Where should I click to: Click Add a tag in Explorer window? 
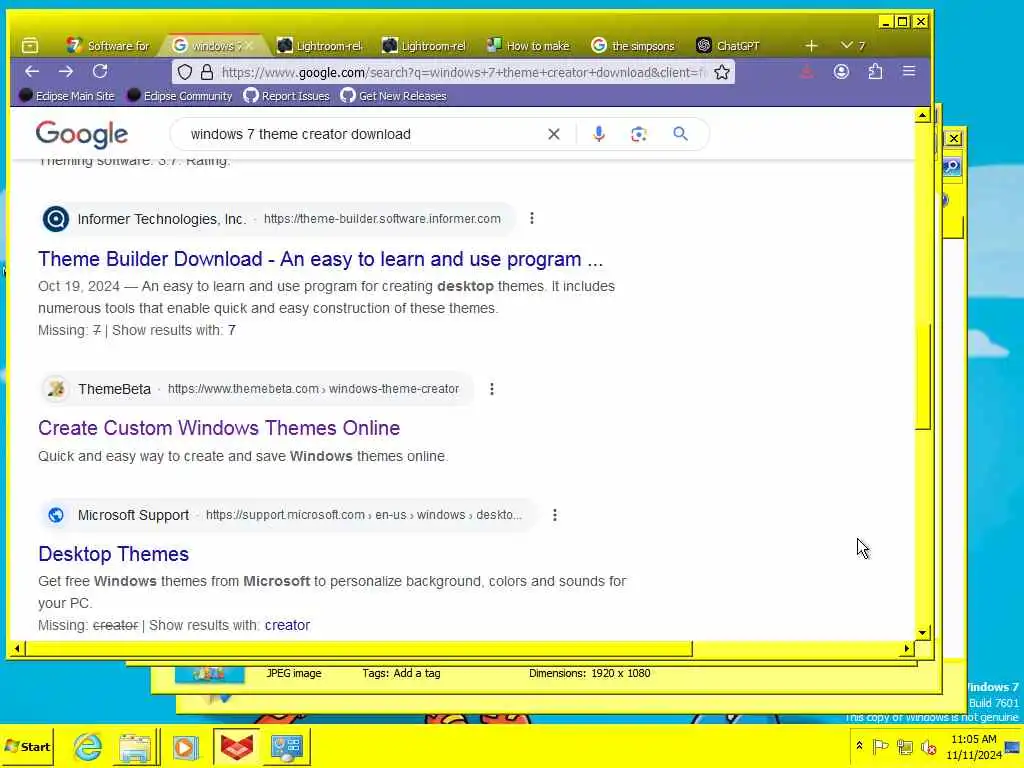click(x=417, y=673)
